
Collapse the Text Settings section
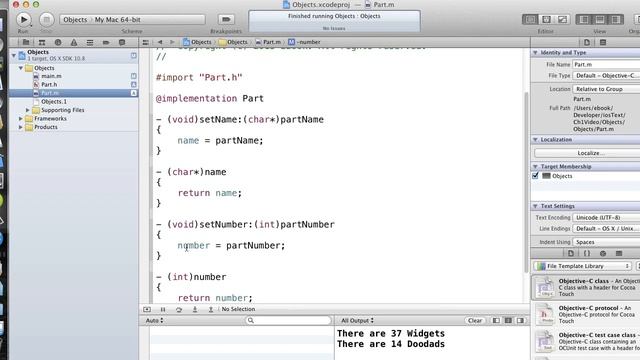pos(535,206)
